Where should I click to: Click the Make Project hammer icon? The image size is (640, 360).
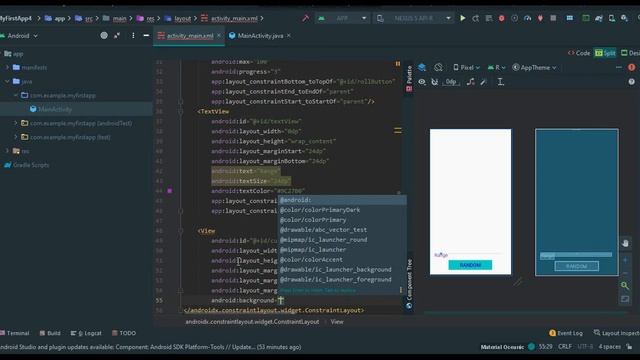[305, 18]
